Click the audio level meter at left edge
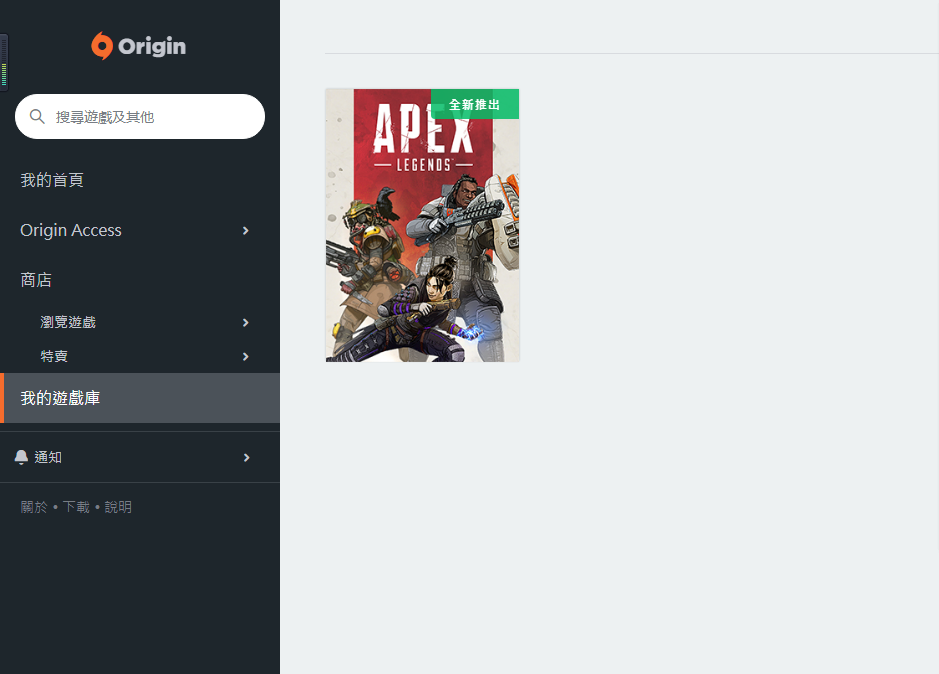939x674 pixels. click(4, 62)
